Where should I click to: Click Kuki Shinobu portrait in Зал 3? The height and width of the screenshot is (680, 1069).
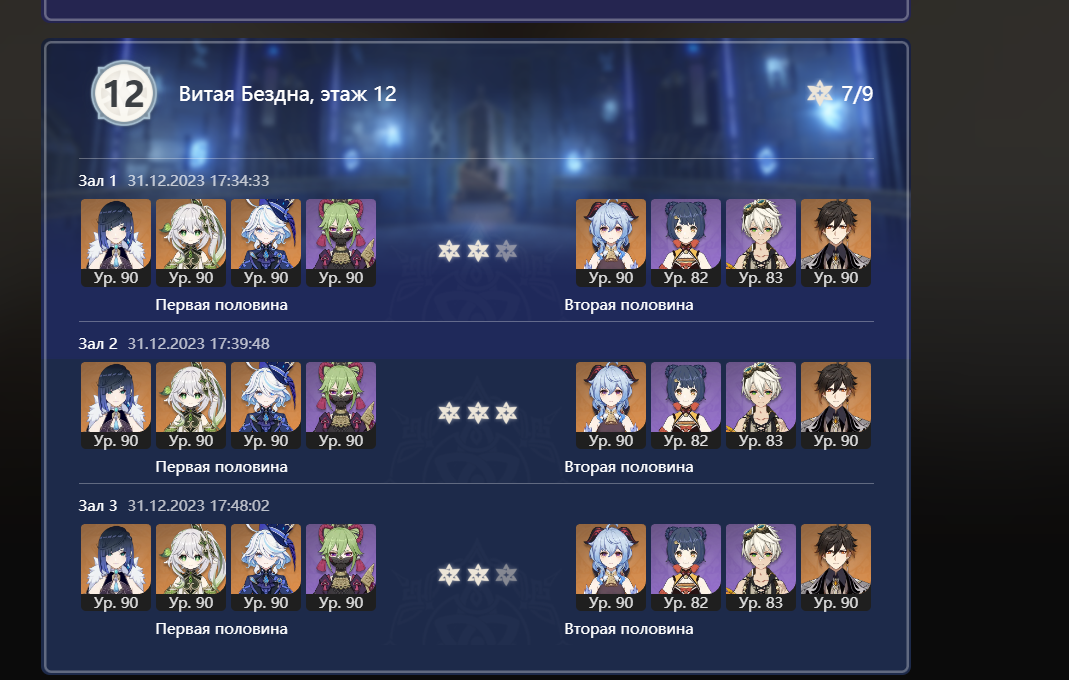(x=341, y=567)
